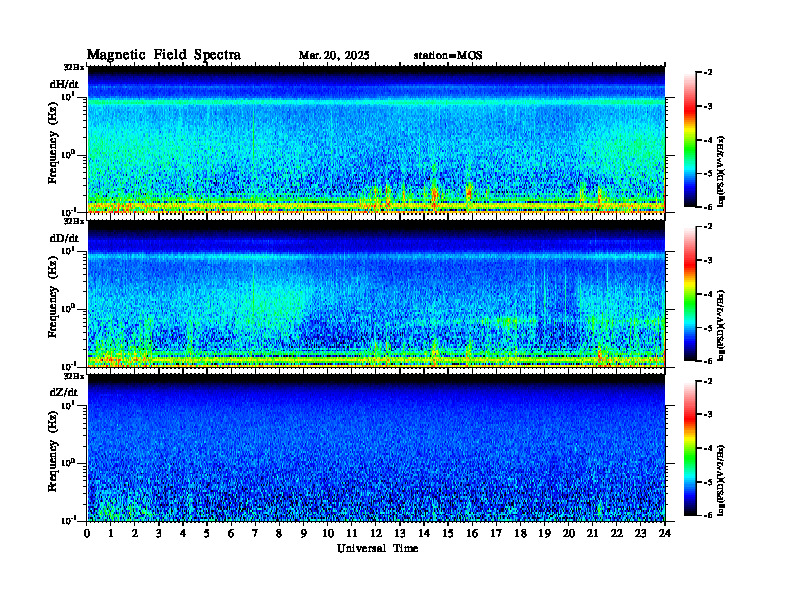Click the color bar beside the dH/dt panel
This screenshot has height=612, width=792.
pyautogui.click(x=690, y=140)
